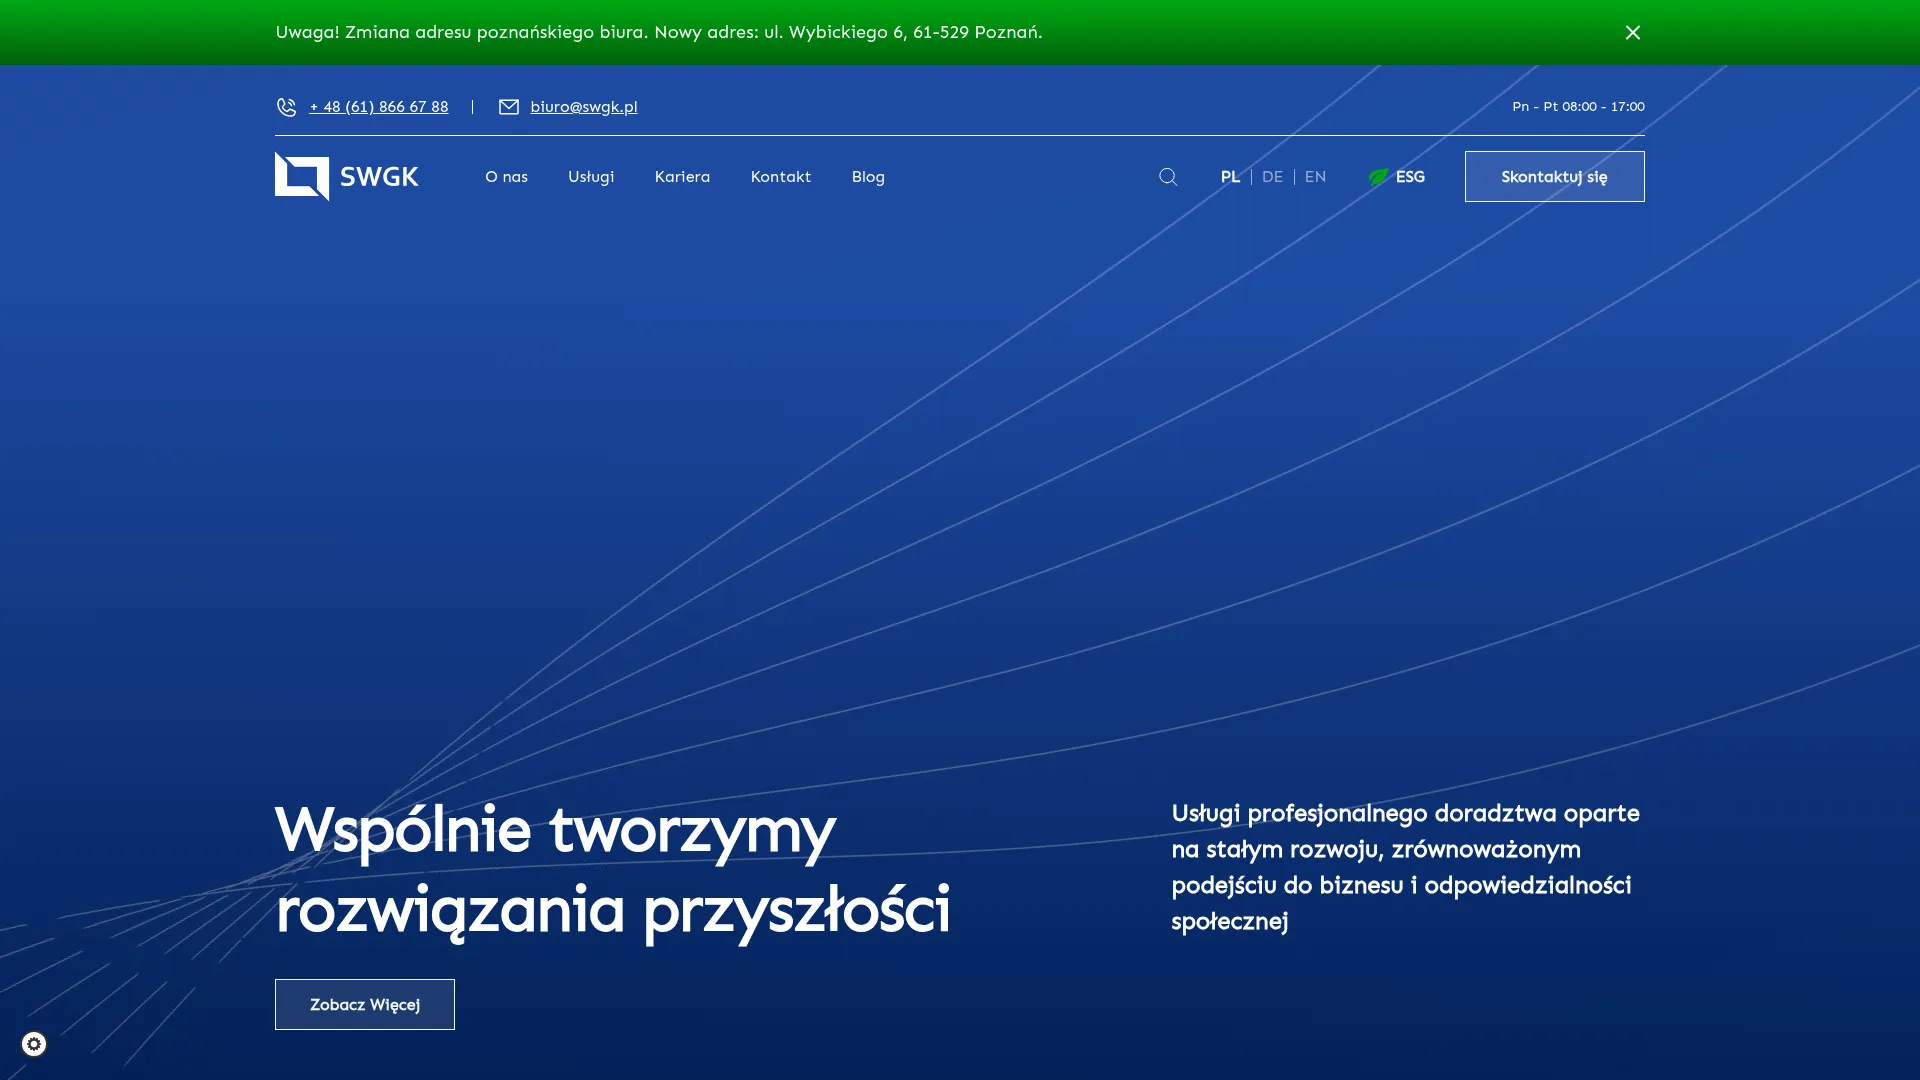Switch to the EN language version
Viewport: 1920px width, 1080px height.
click(1315, 176)
